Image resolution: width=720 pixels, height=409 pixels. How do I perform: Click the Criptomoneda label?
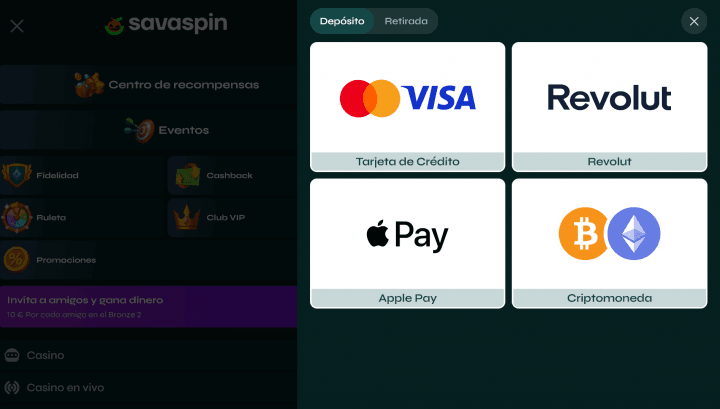609,298
